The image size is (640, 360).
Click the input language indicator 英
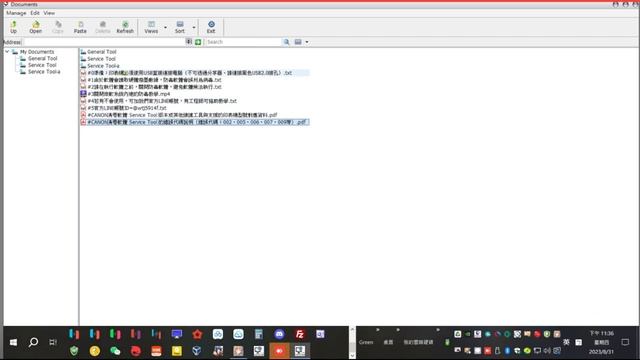566,342
